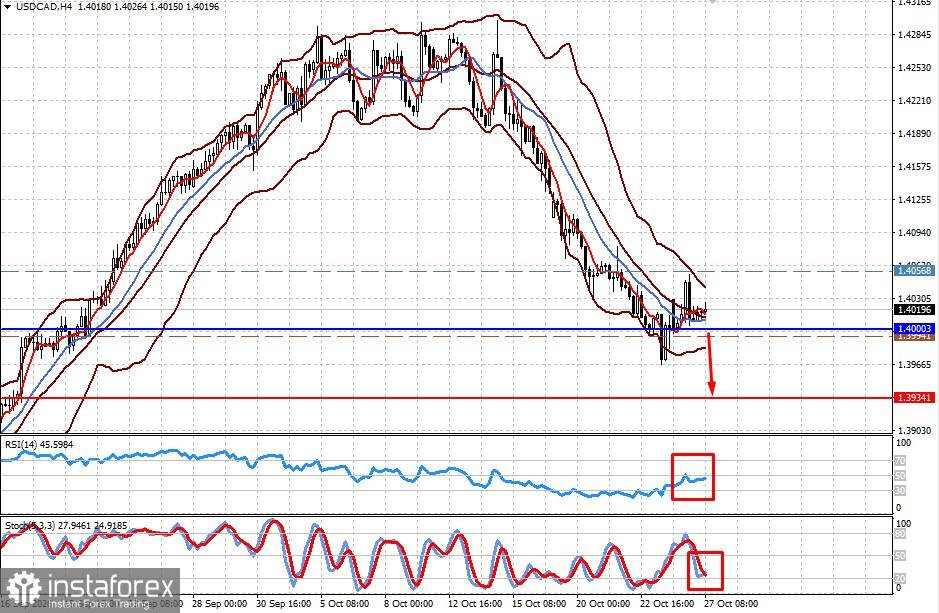Select the red box on Stochastic panel
The width and height of the screenshot is (939, 613).
coord(705,570)
